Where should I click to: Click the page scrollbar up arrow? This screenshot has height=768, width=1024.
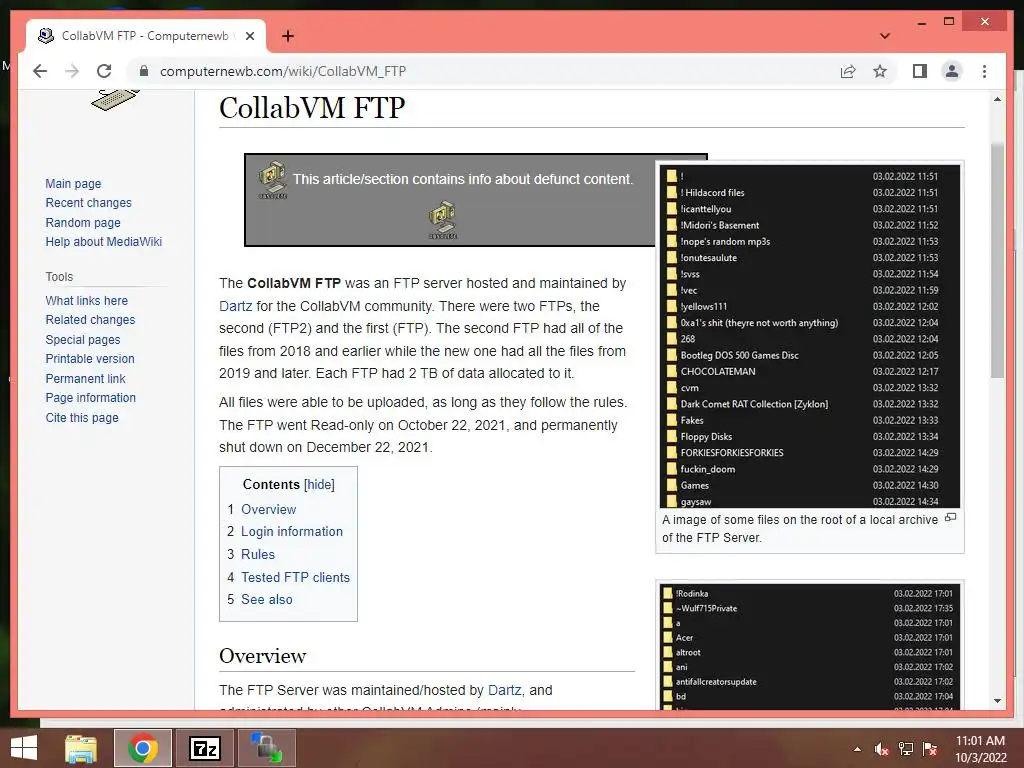pyautogui.click(x=997, y=99)
